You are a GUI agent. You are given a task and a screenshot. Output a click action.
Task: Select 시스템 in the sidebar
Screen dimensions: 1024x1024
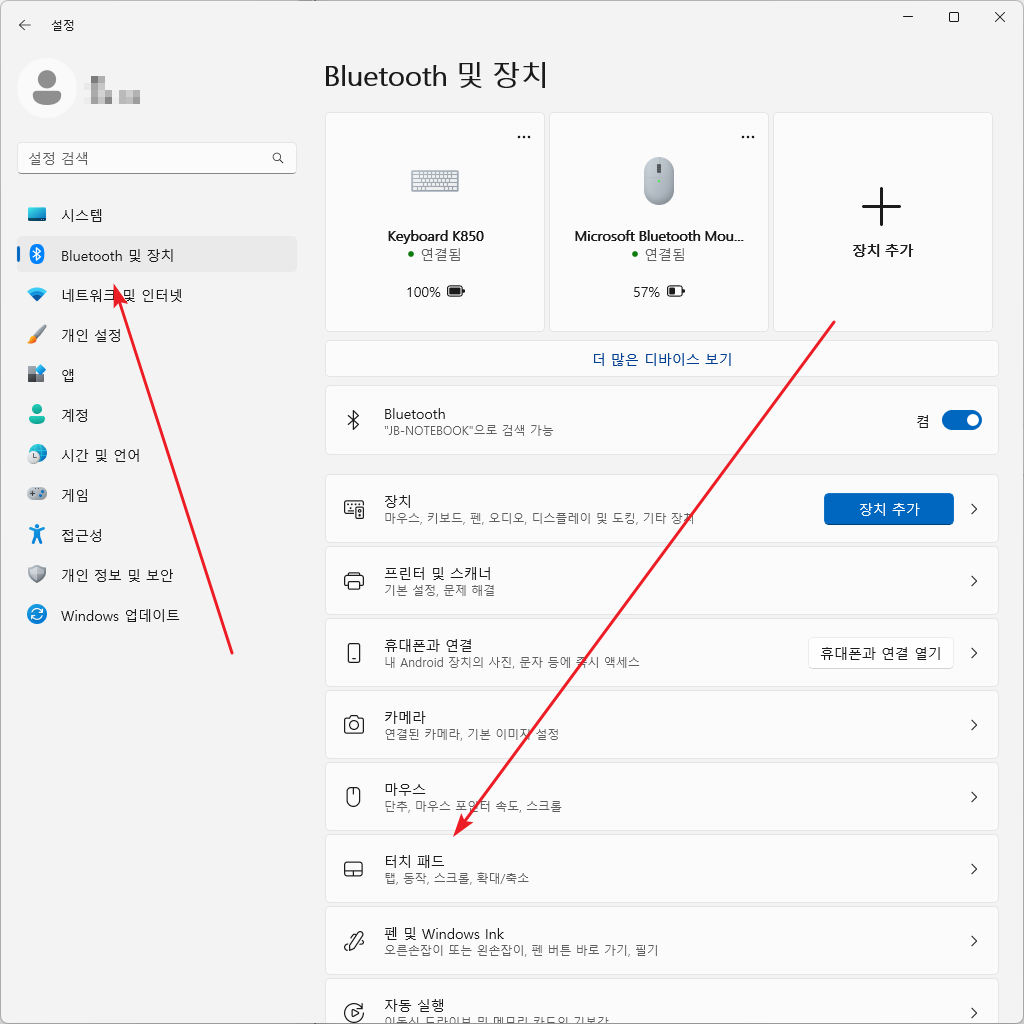[x=157, y=214]
